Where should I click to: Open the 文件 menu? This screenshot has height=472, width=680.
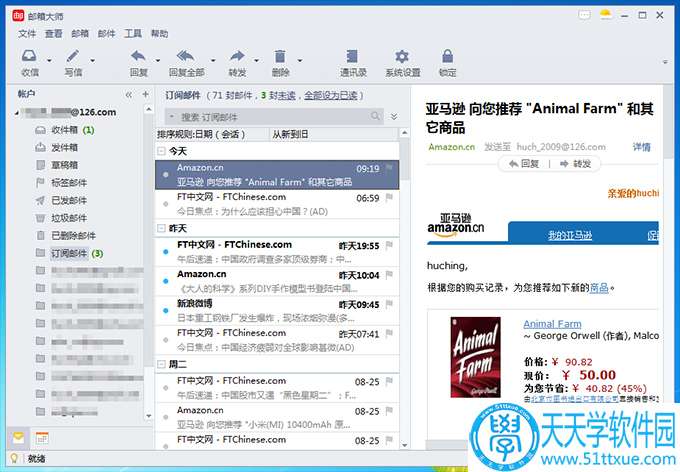point(27,33)
